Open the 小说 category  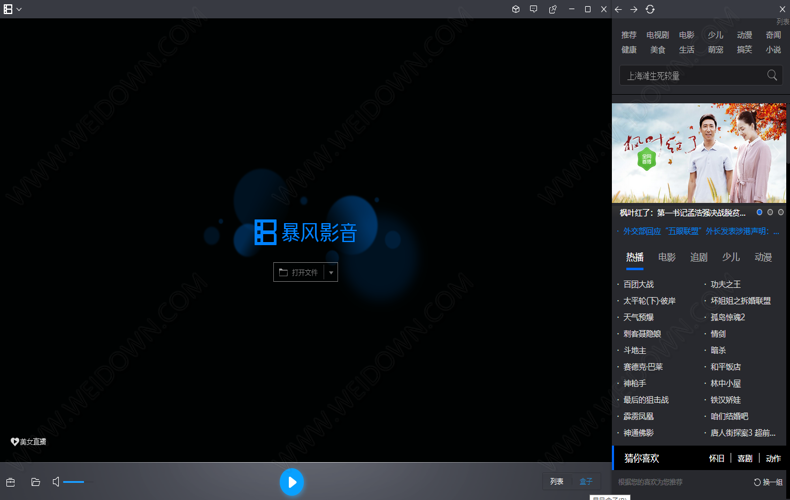click(x=773, y=49)
